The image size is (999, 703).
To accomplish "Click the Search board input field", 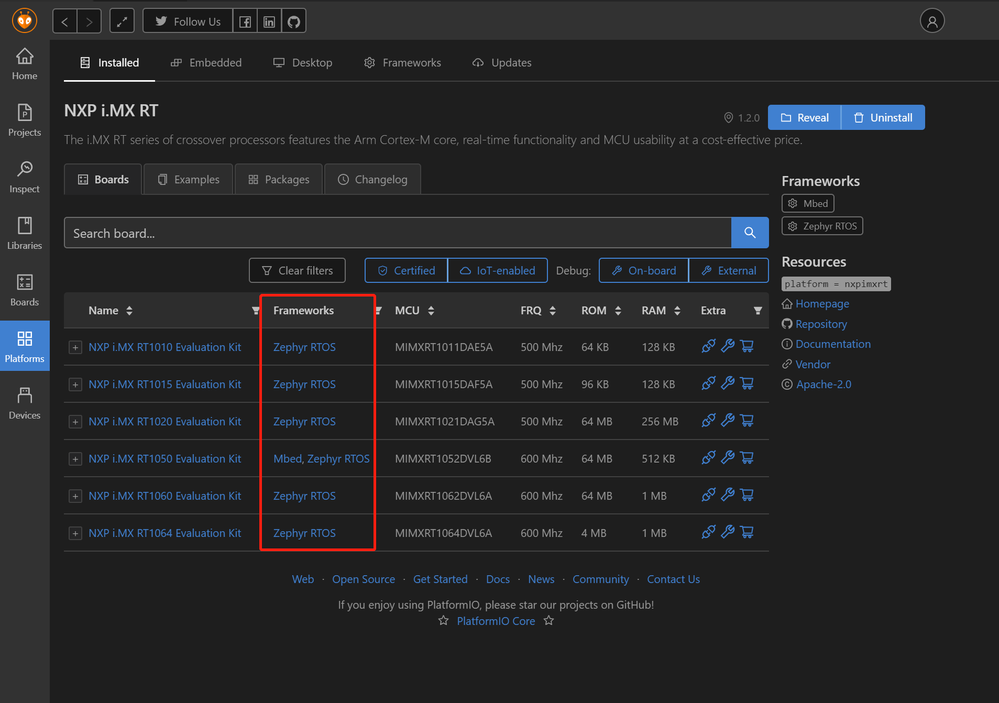I will click(398, 233).
